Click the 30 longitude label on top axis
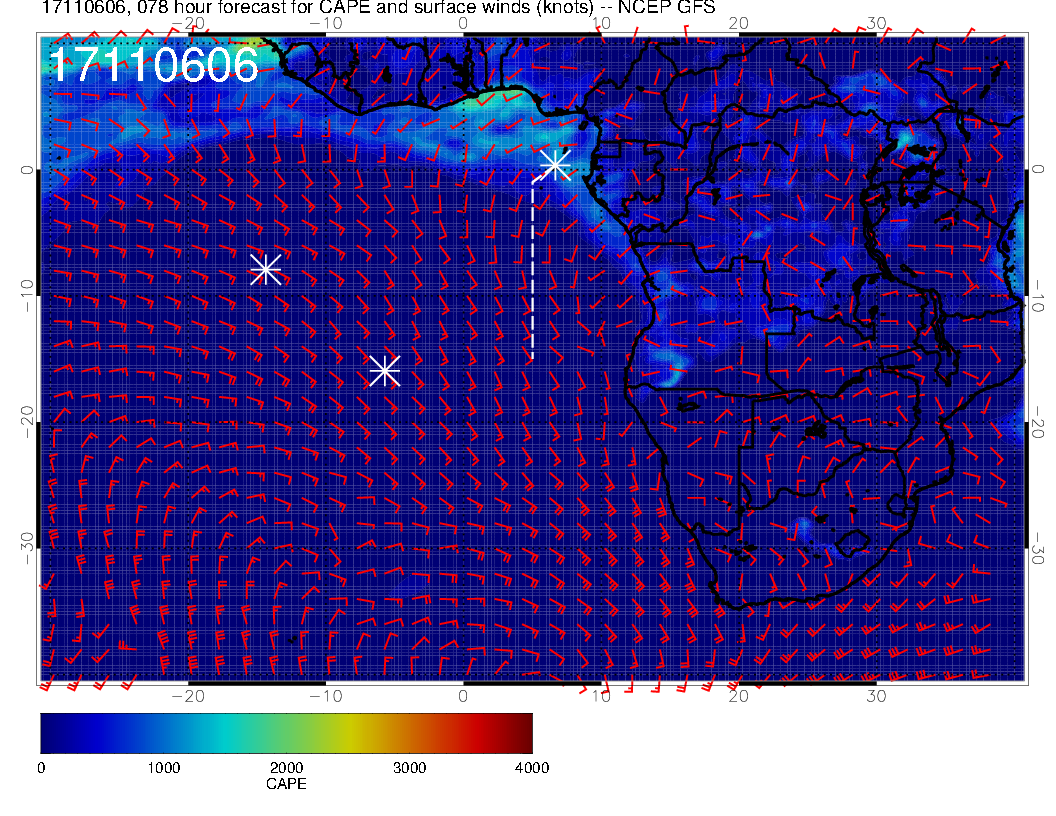1056x816 pixels. pyautogui.click(x=876, y=23)
